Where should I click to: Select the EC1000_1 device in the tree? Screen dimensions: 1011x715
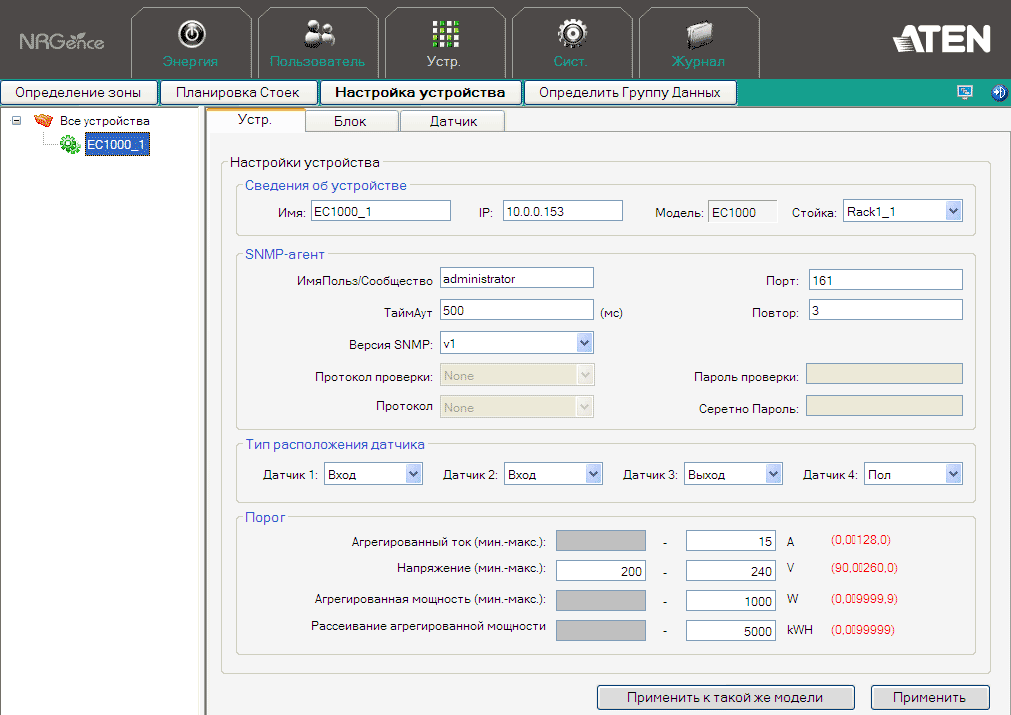(116, 145)
